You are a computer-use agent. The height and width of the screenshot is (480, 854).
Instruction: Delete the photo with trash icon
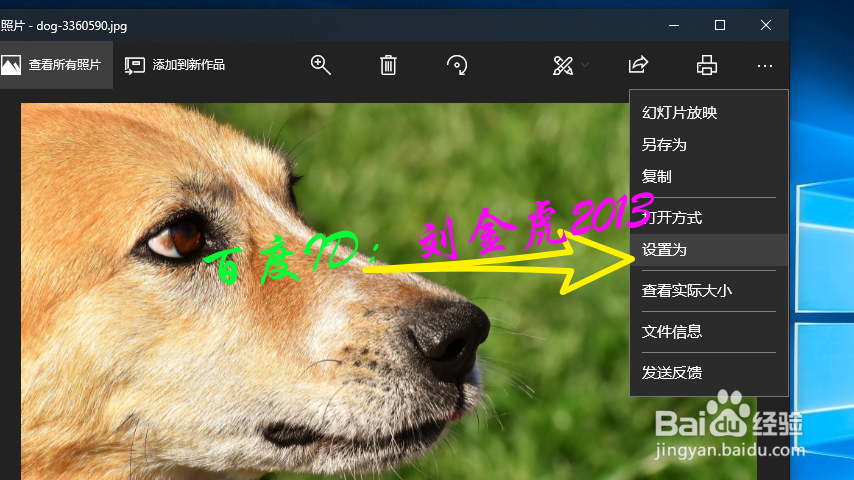[388, 65]
